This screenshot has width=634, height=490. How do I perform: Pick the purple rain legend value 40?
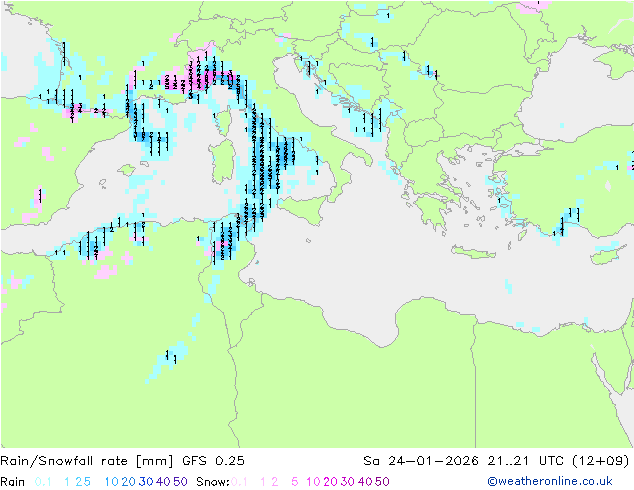pyautogui.click(x=163, y=482)
